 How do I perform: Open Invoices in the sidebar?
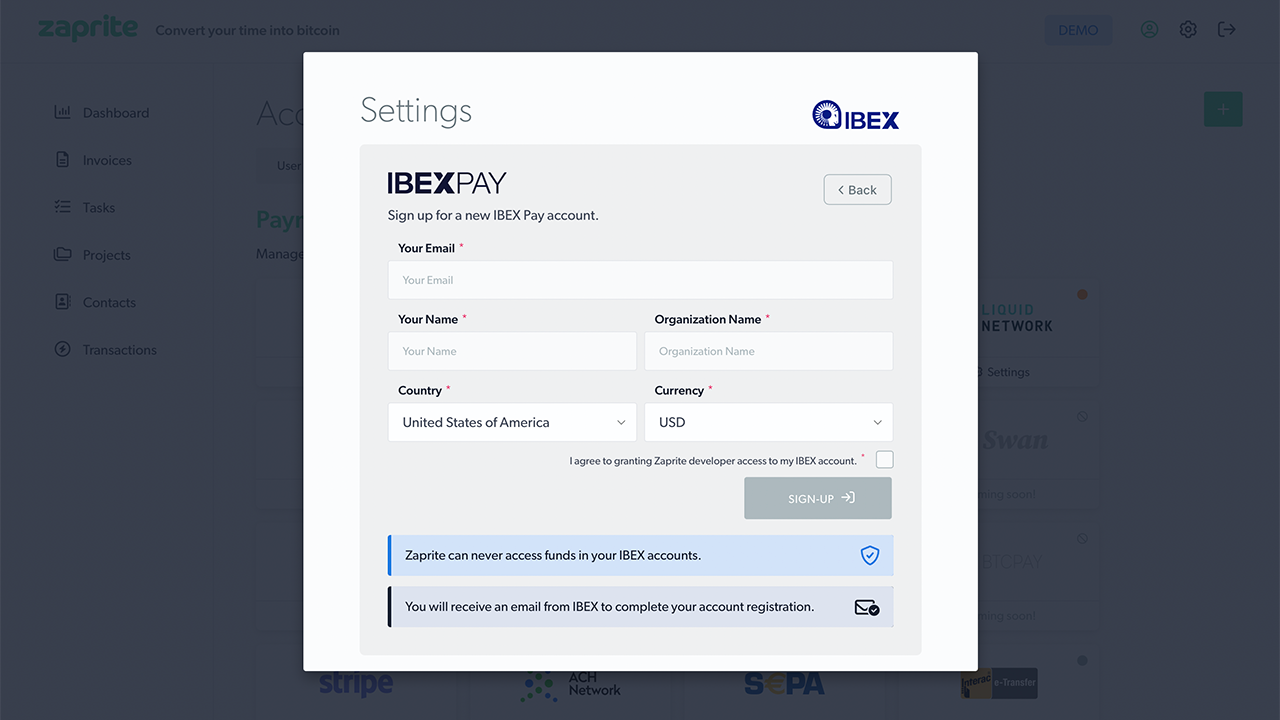tap(107, 160)
